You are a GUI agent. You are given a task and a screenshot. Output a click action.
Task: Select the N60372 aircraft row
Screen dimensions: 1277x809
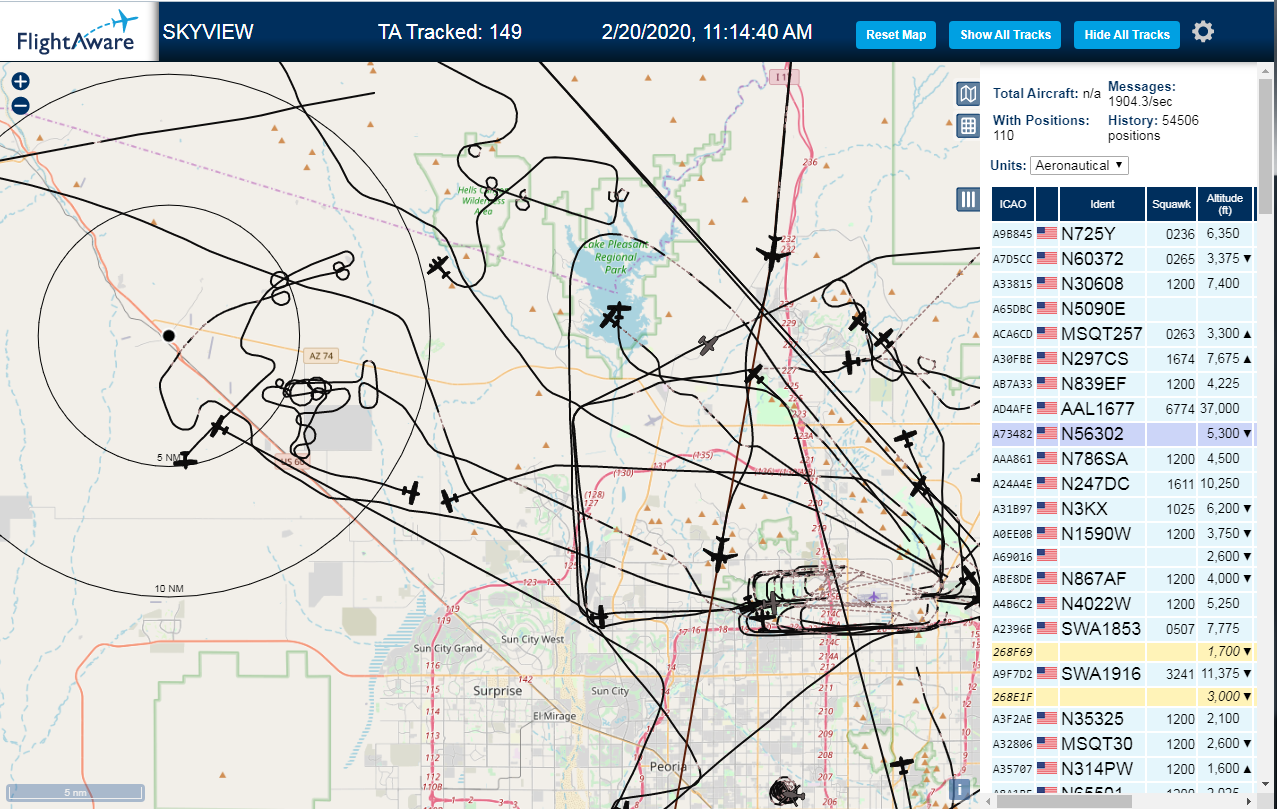coord(1124,259)
